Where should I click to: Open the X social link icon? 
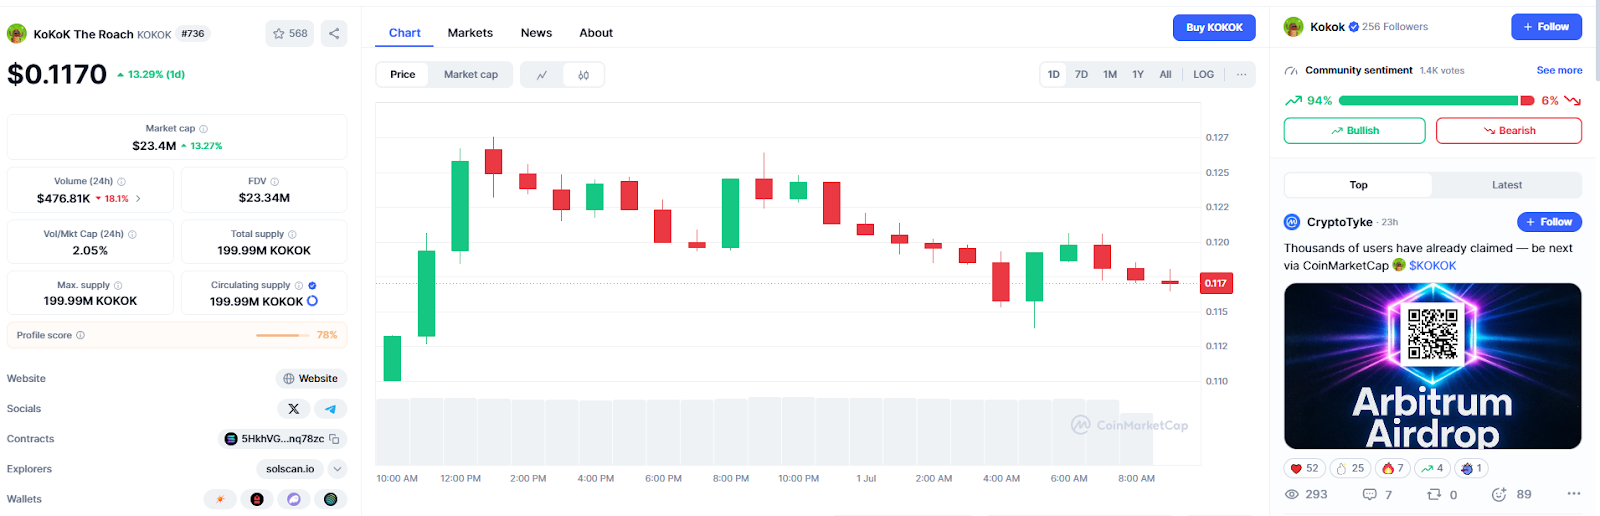(x=293, y=409)
